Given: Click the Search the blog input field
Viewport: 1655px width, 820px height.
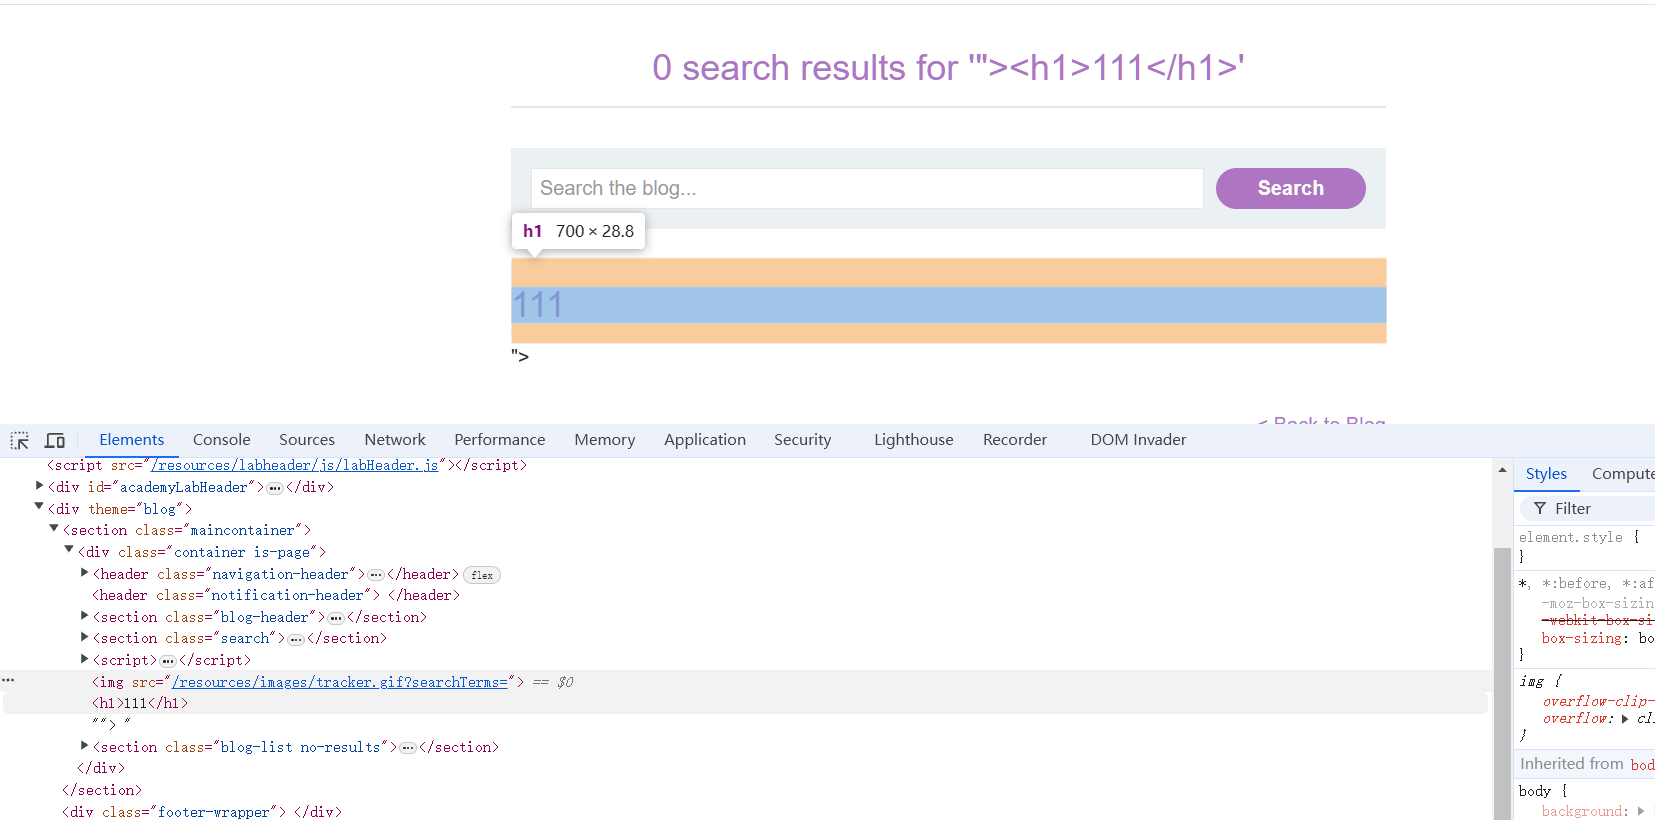Looking at the screenshot, I should pyautogui.click(x=866, y=188).
